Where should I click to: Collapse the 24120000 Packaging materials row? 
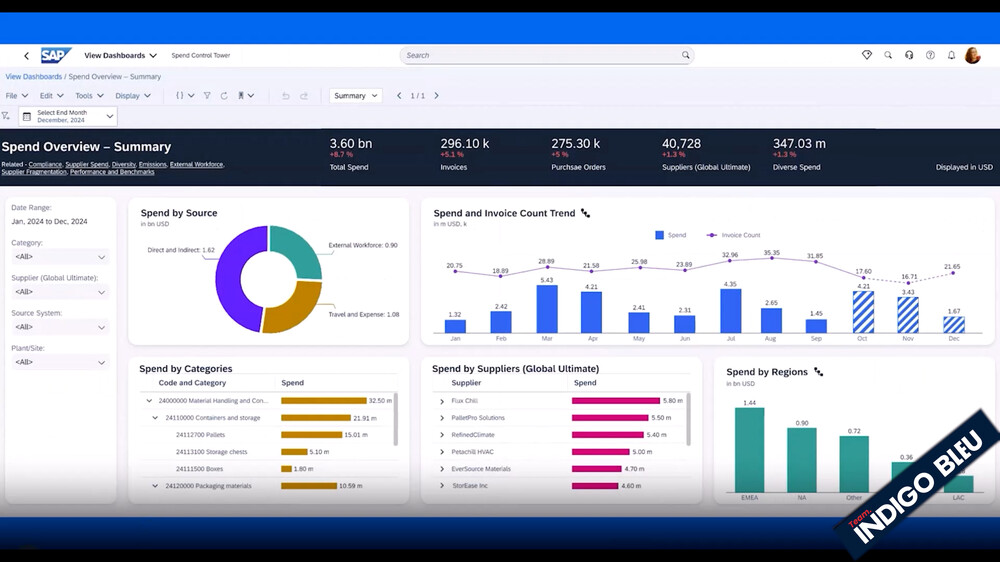click(x=155, y=486)
